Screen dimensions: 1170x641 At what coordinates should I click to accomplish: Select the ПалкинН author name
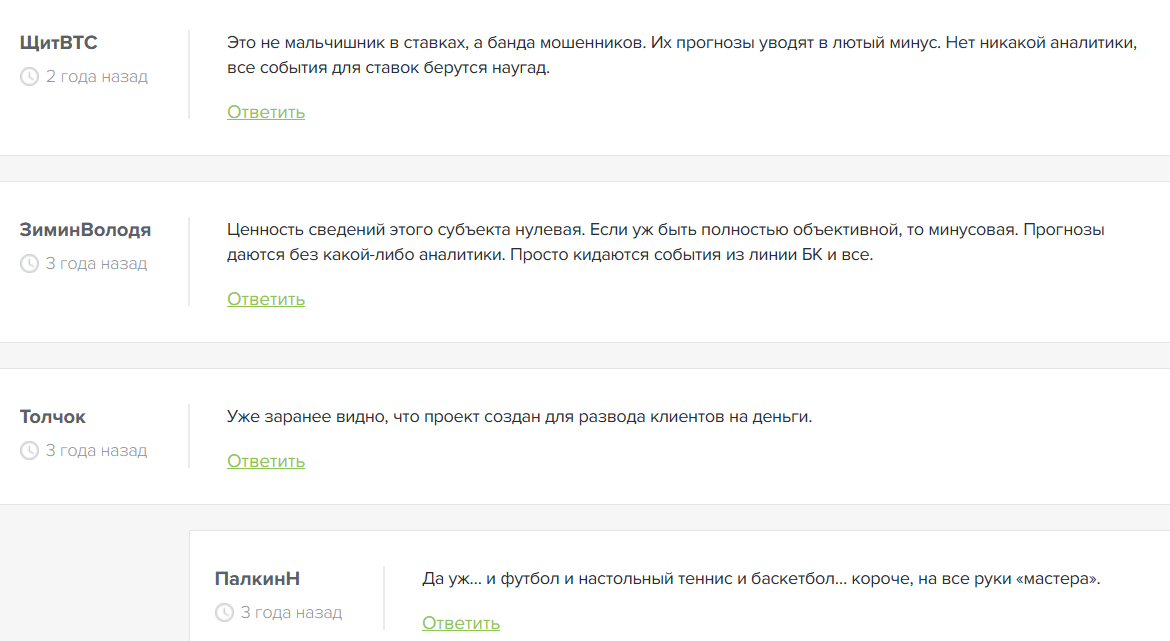[x=257, y=578]
